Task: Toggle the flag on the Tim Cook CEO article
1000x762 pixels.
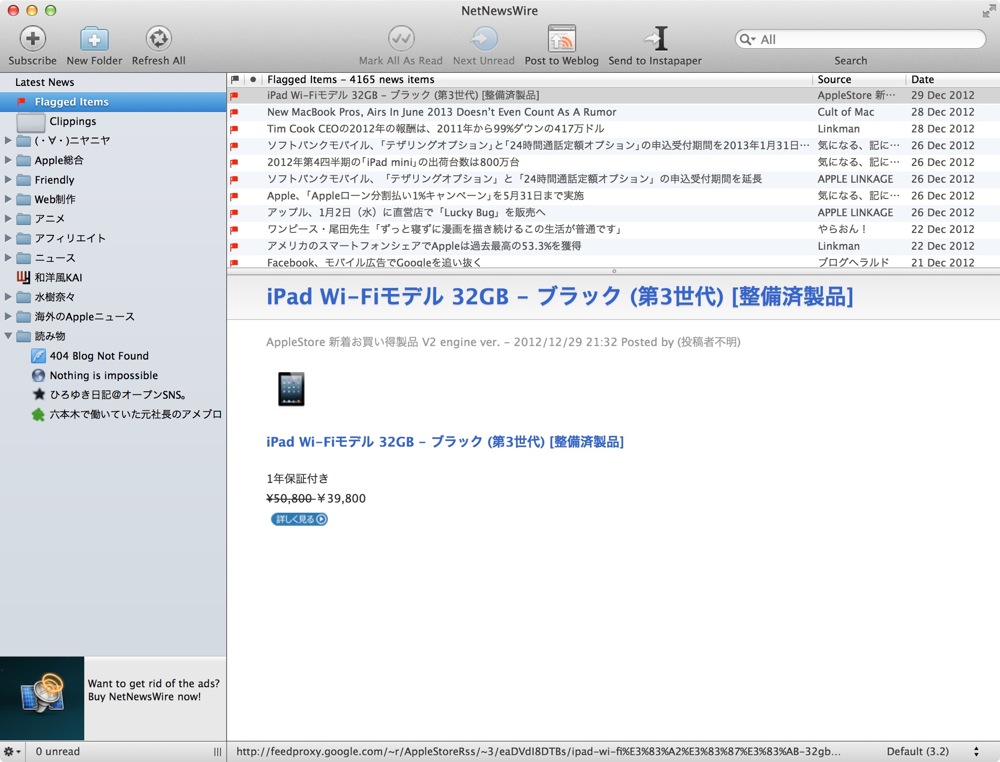Action: (x=234, y=129)
